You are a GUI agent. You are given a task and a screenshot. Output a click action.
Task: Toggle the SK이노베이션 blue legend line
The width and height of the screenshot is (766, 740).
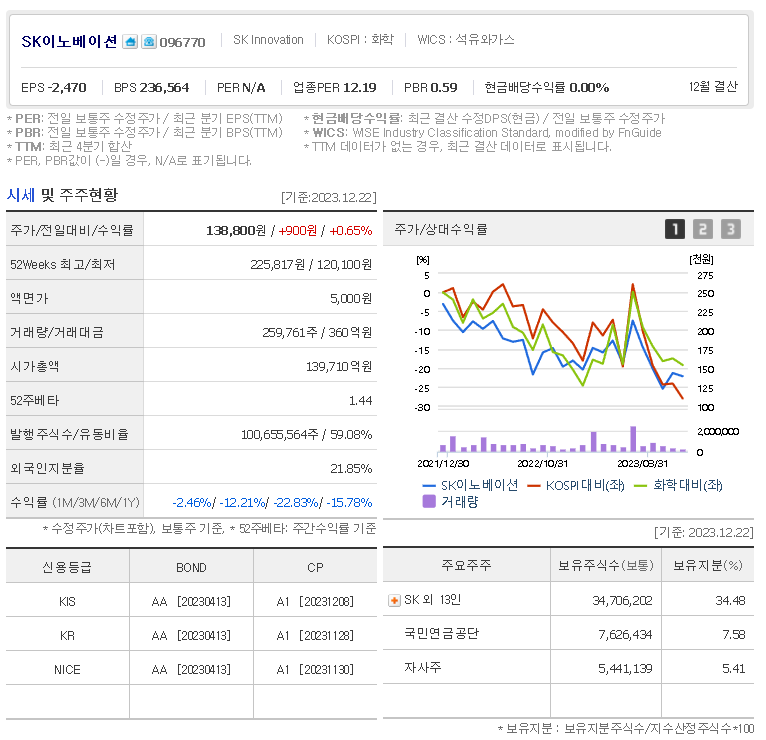(470, 485)
